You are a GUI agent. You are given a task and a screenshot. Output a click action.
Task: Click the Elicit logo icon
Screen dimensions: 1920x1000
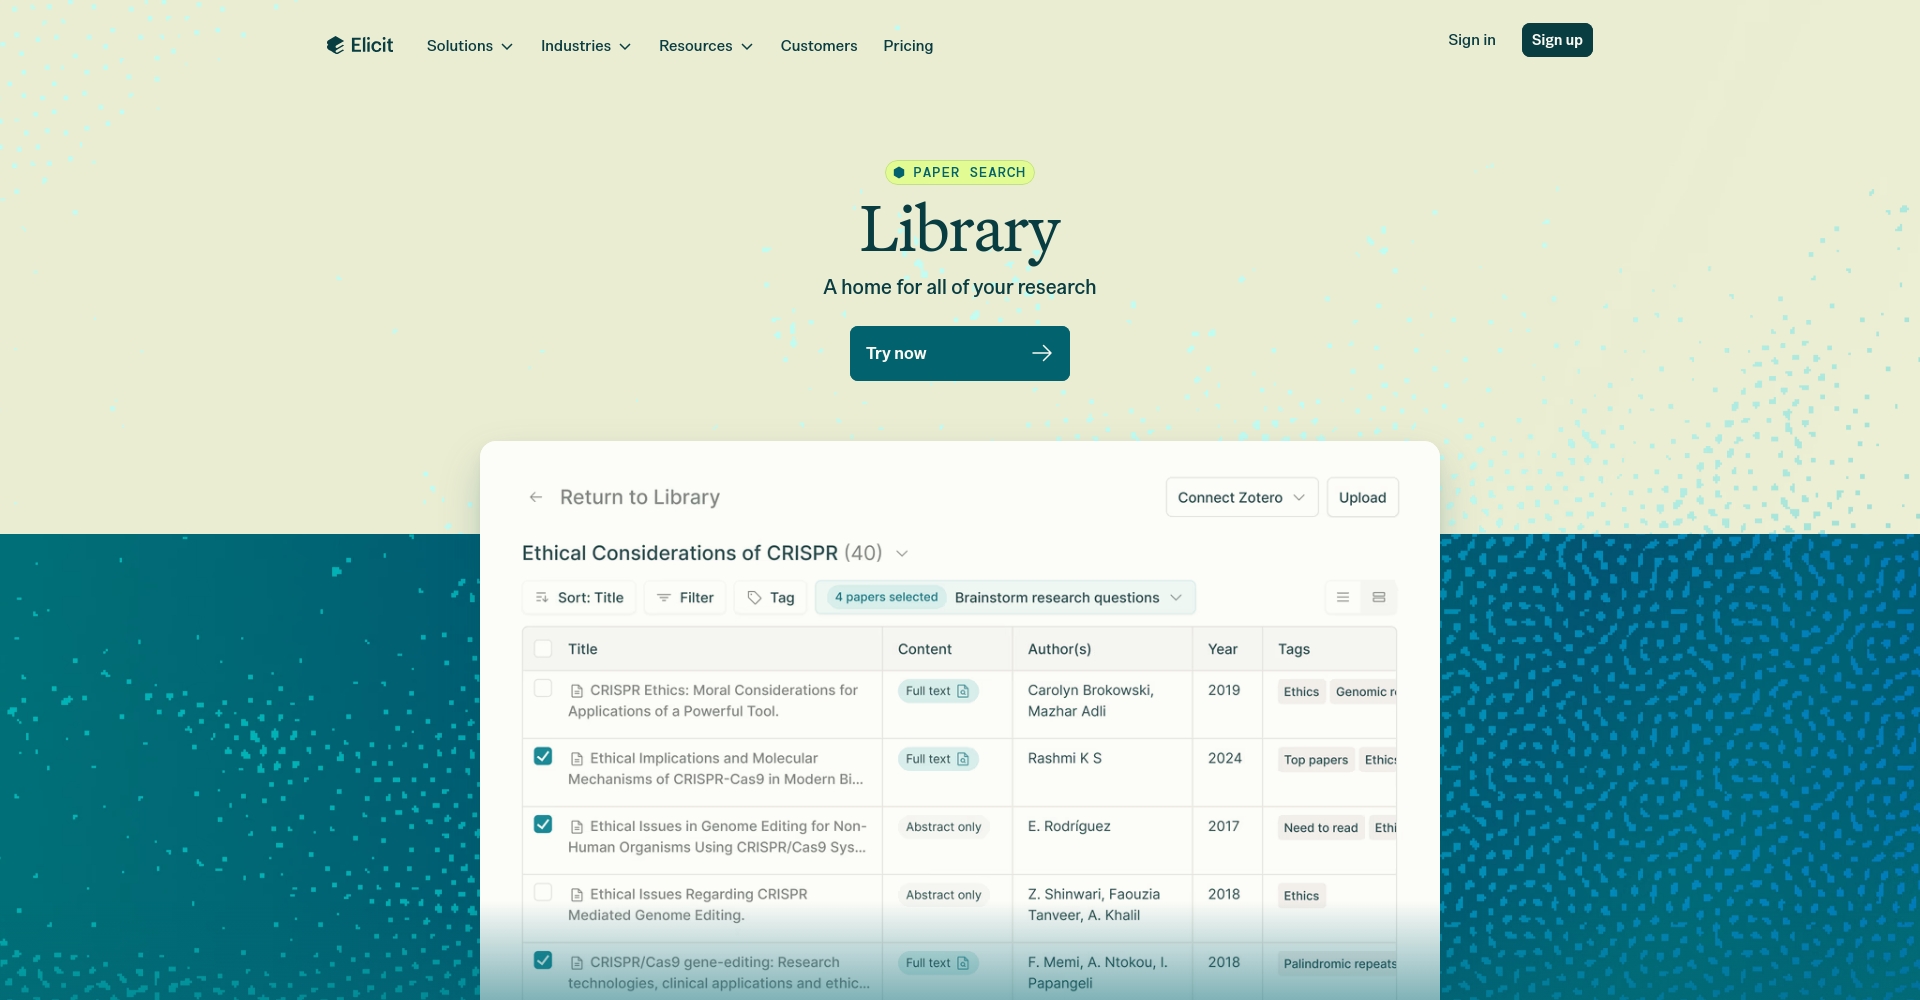pyautogui.click(x=336, y=45)
